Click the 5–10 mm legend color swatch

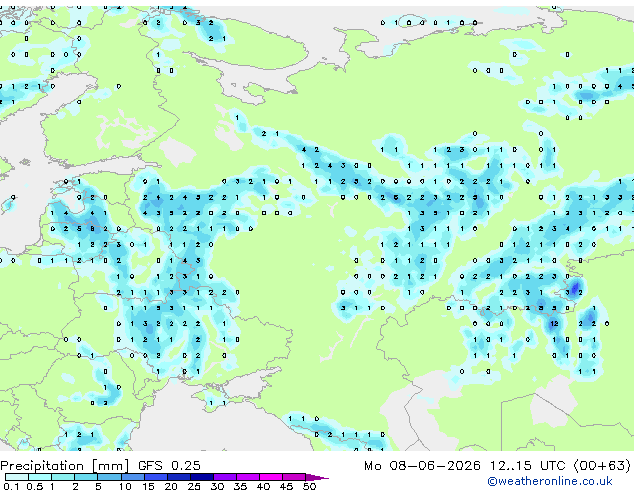coord(109,477)
